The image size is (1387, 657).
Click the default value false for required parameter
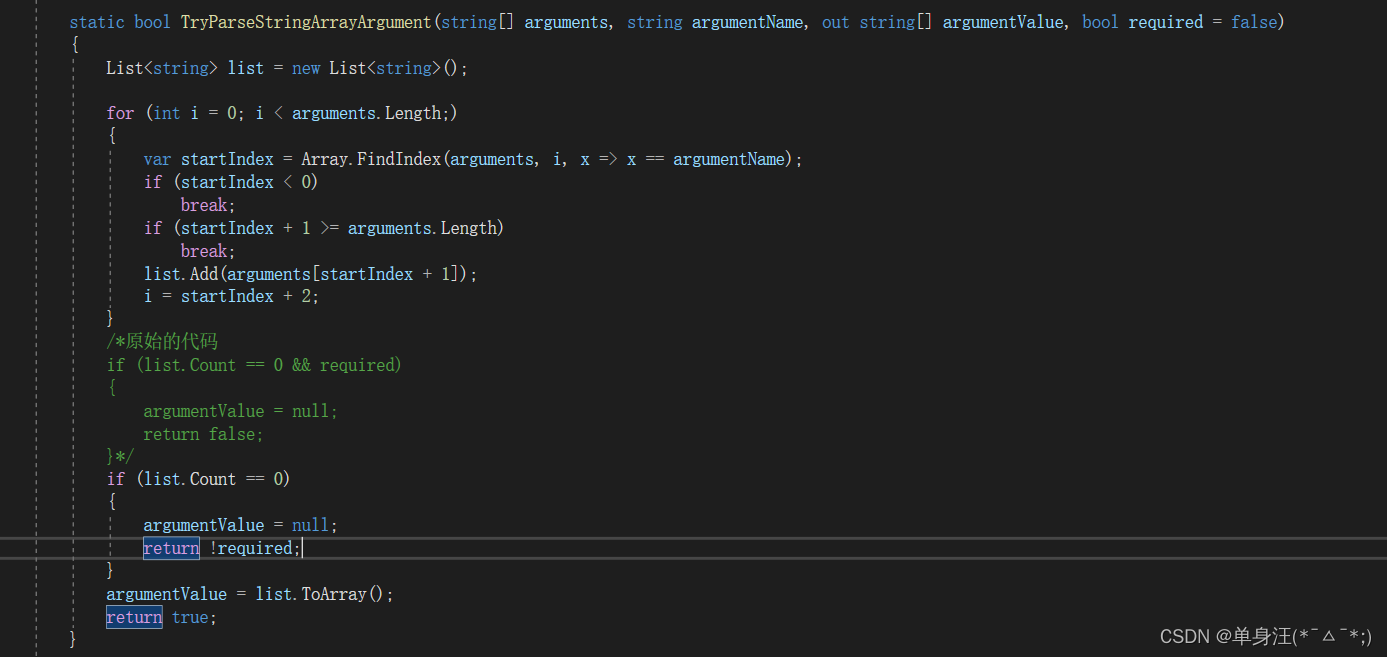coord(1253,21)
